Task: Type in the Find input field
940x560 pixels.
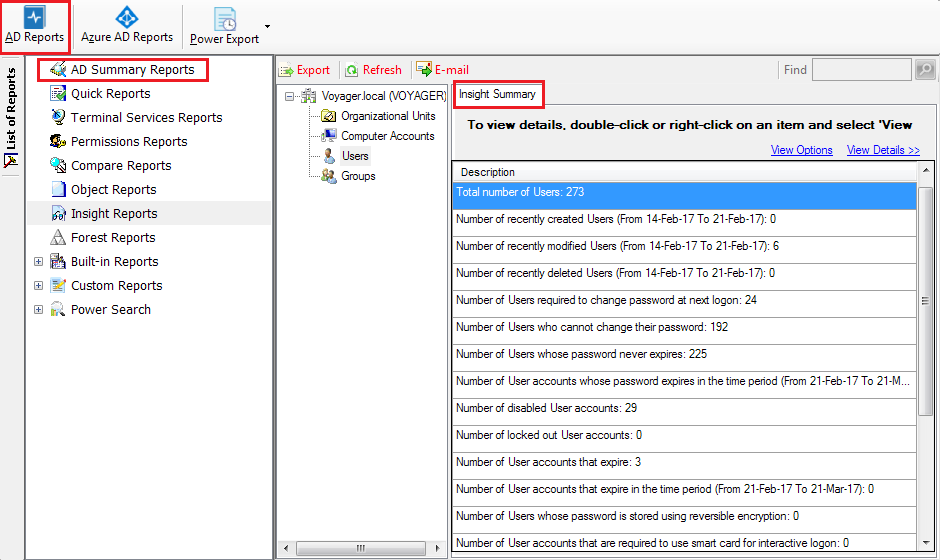Action: (x=861, y=70)
